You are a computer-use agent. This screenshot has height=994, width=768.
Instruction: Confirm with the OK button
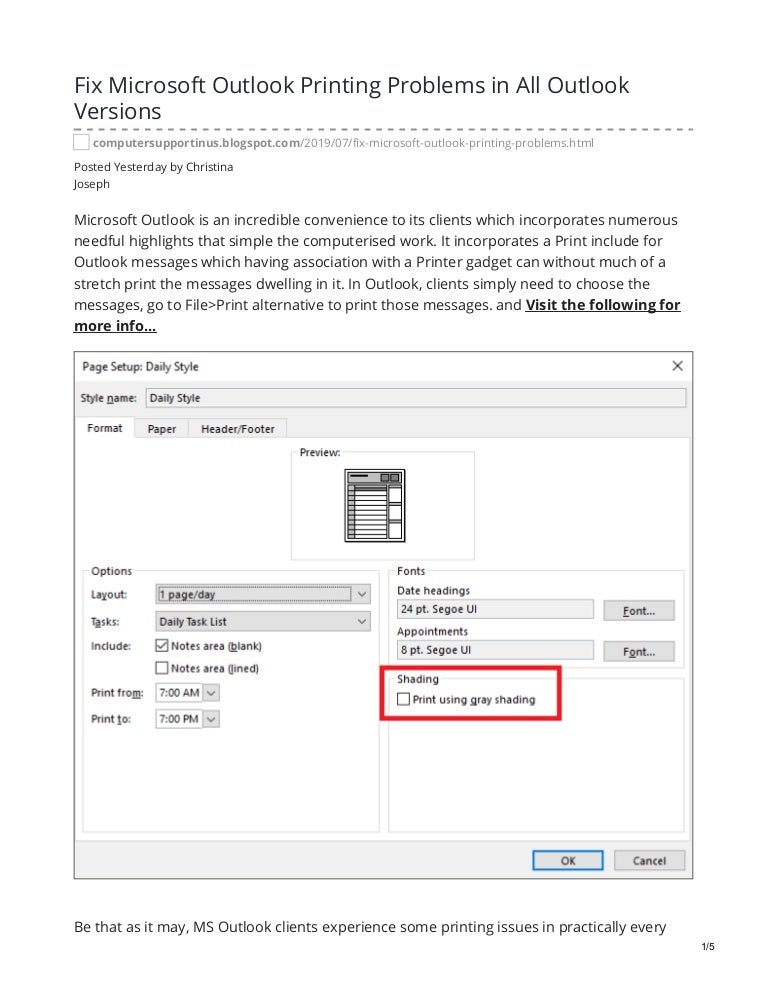click(x=568, y=860)
